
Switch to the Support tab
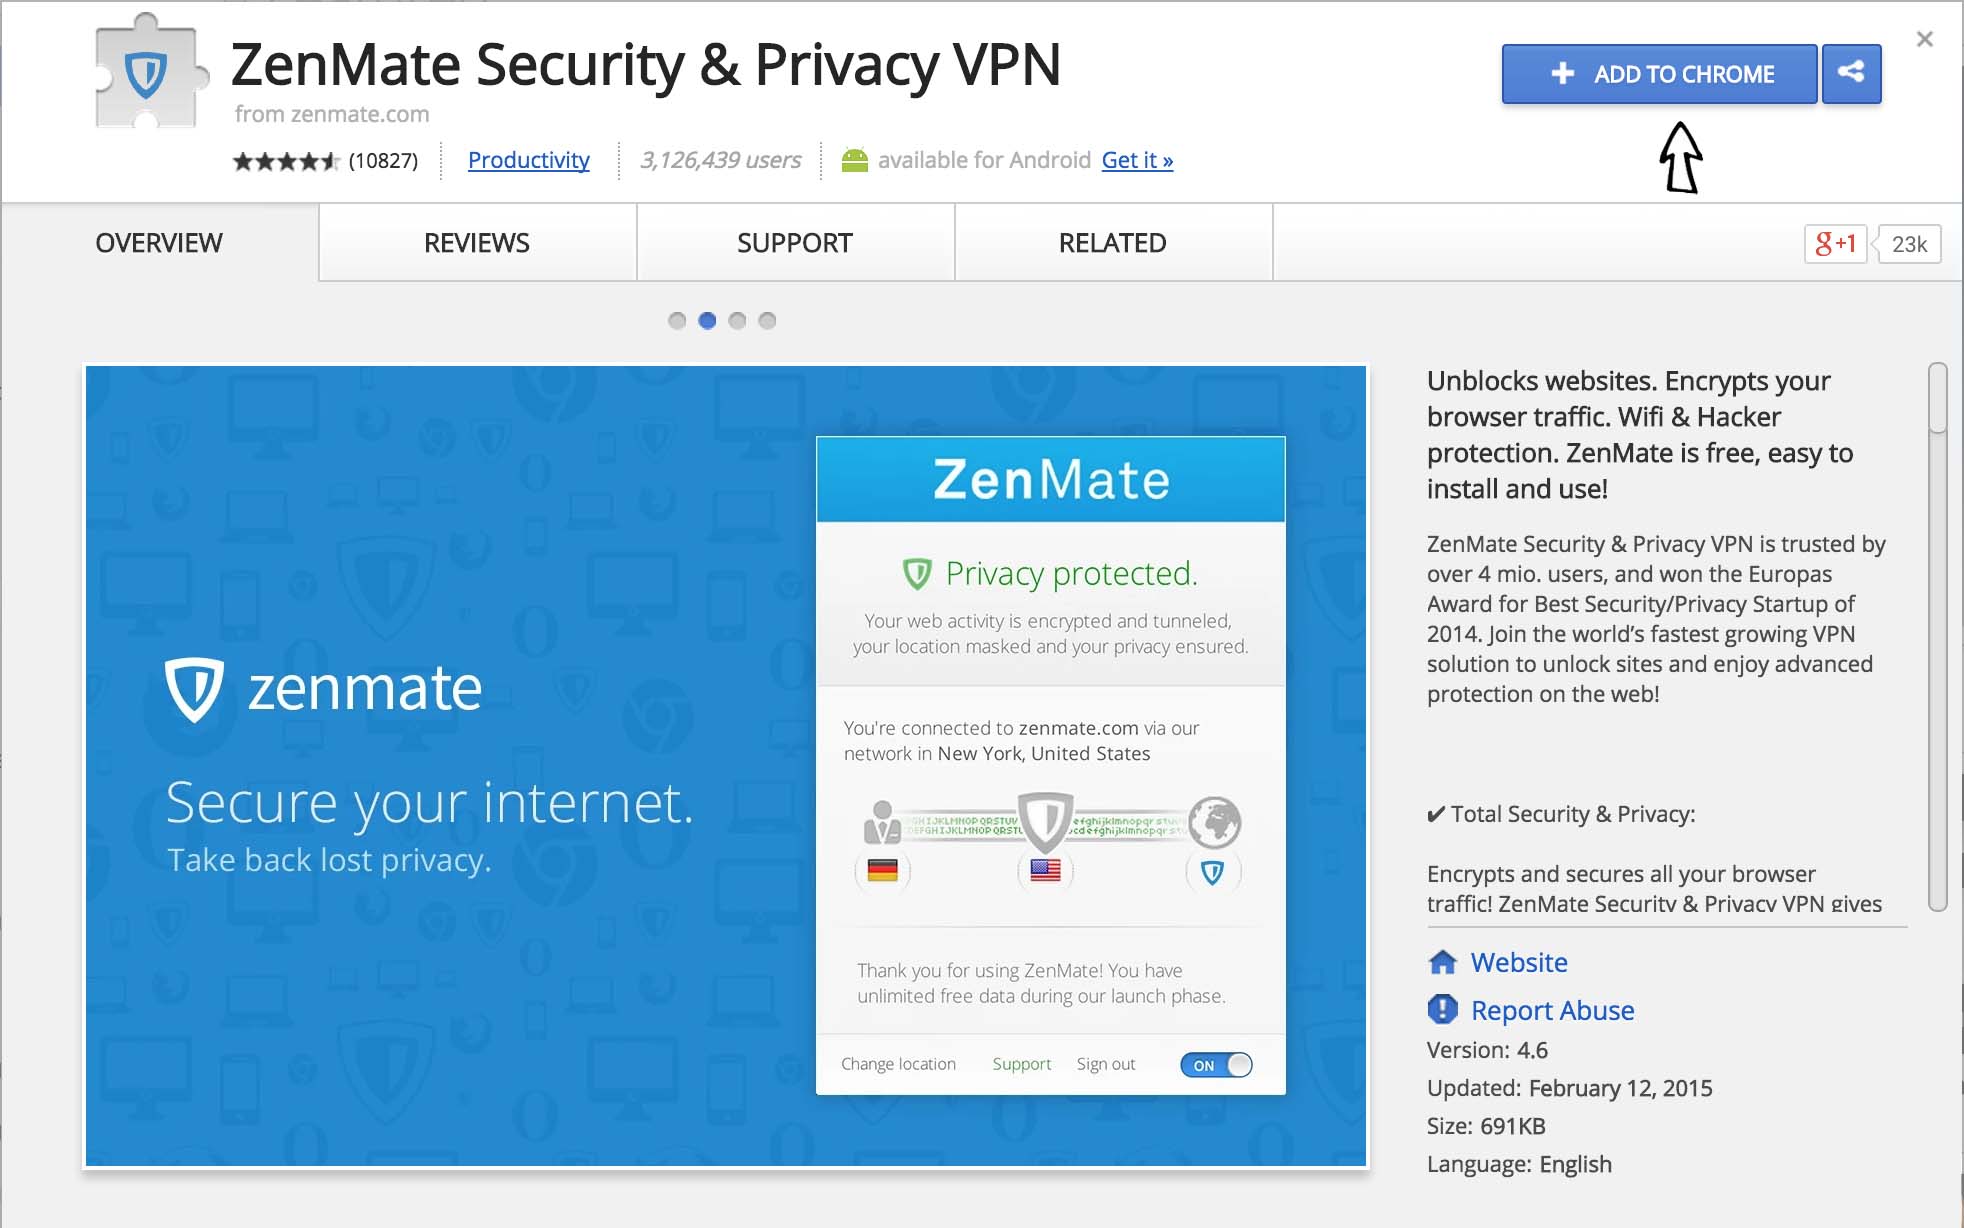click(x=795, y=243)
